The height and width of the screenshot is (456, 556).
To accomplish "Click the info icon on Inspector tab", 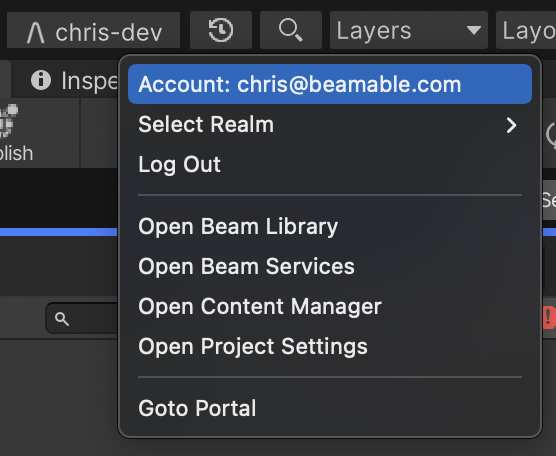I will (x=41, y=80).
